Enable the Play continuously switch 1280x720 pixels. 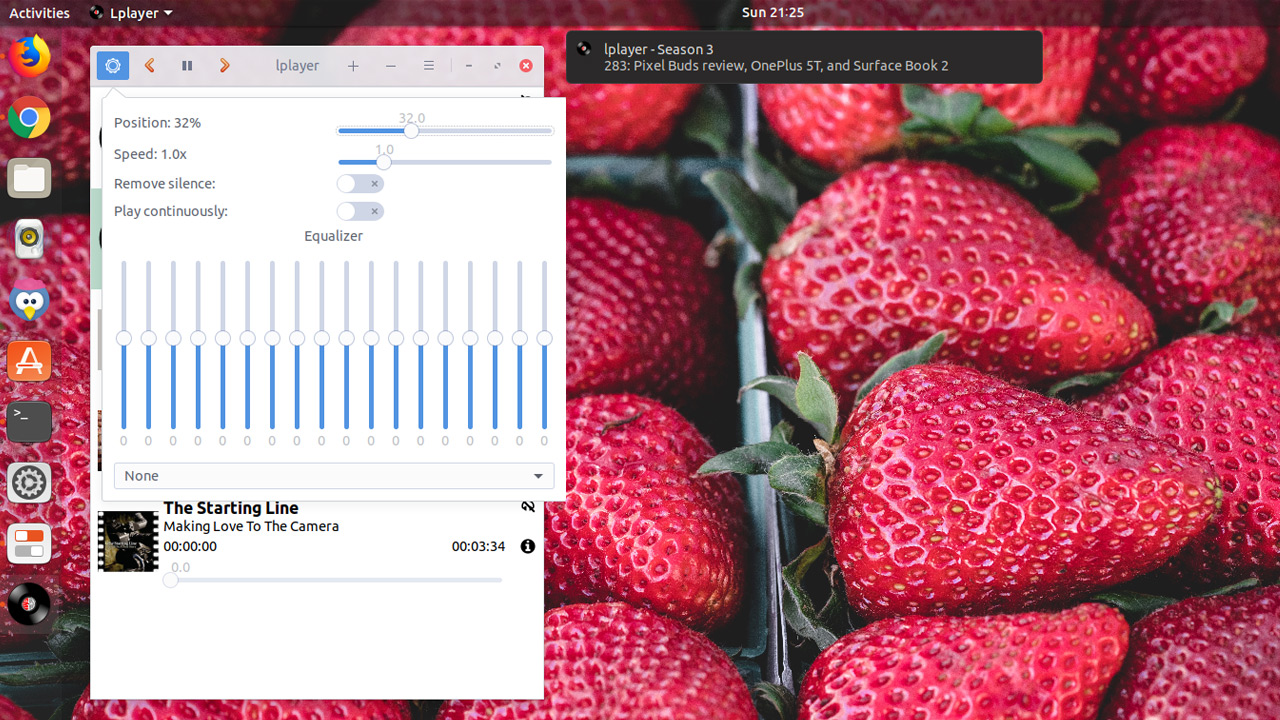[360, 211]
